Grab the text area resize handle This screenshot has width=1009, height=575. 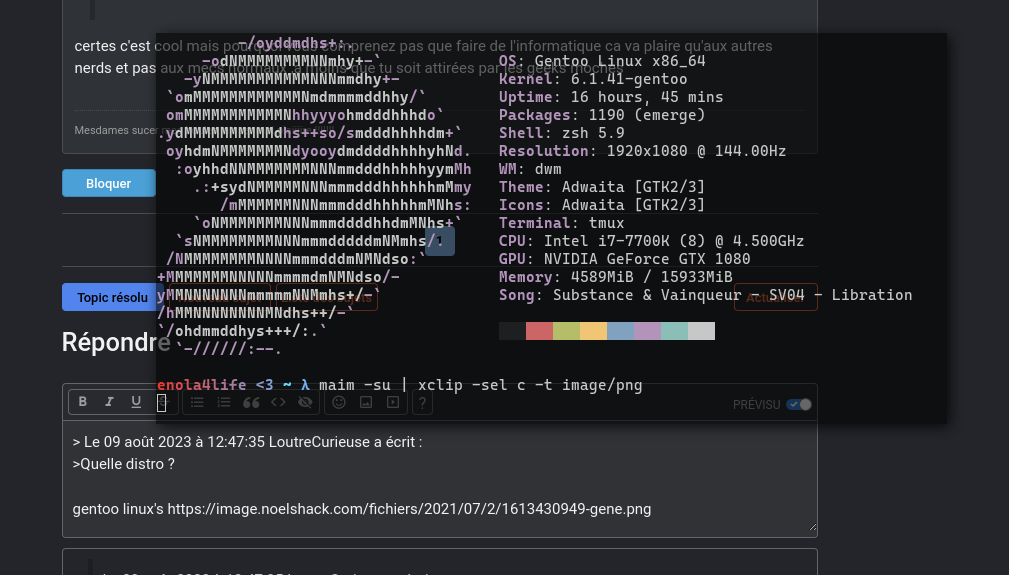[812, 527]
